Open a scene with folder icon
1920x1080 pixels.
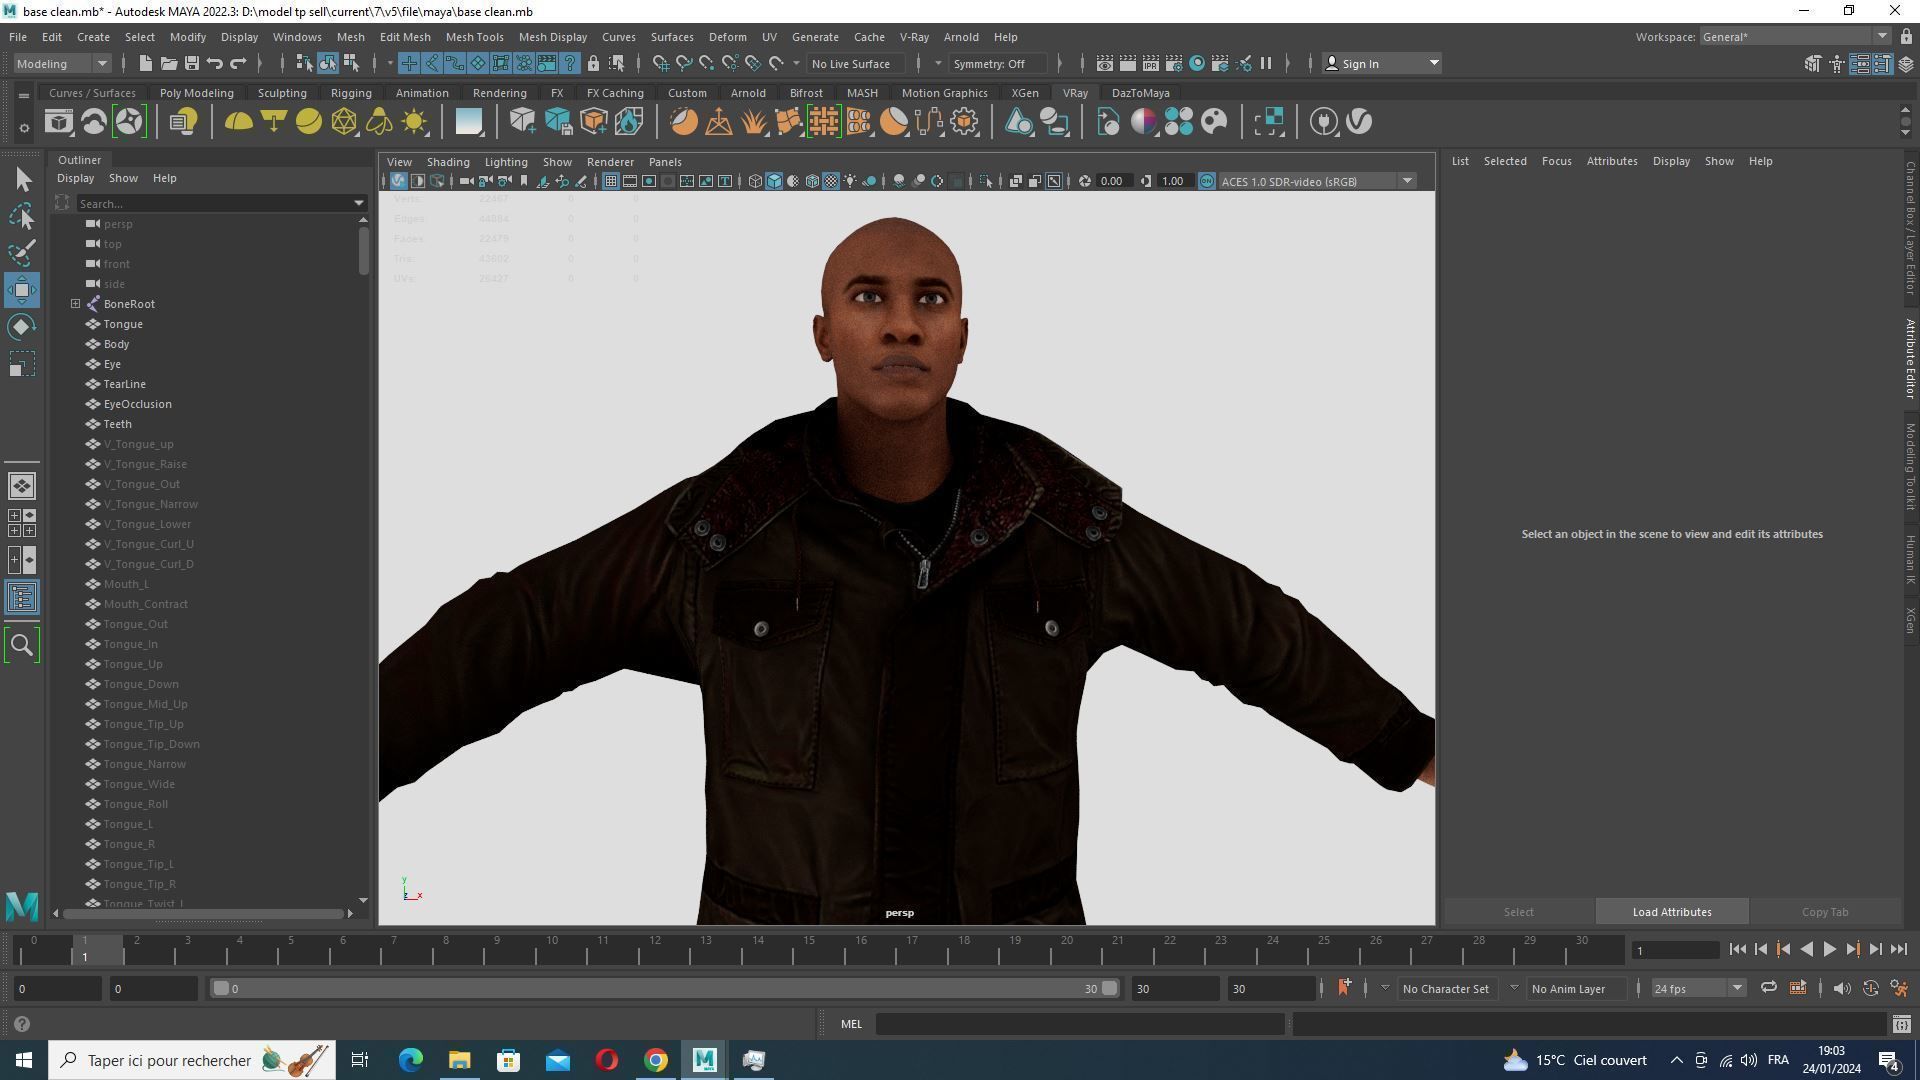(169, 64)
